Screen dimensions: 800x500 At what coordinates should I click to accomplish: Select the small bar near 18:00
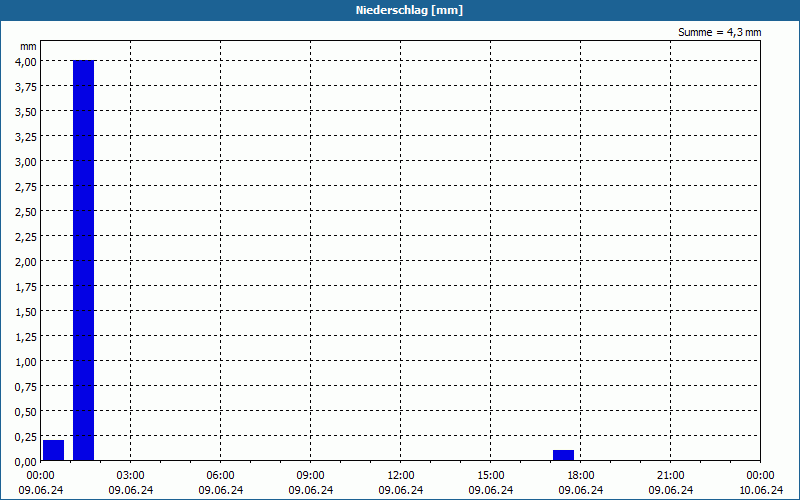click(x=563, y=455)
